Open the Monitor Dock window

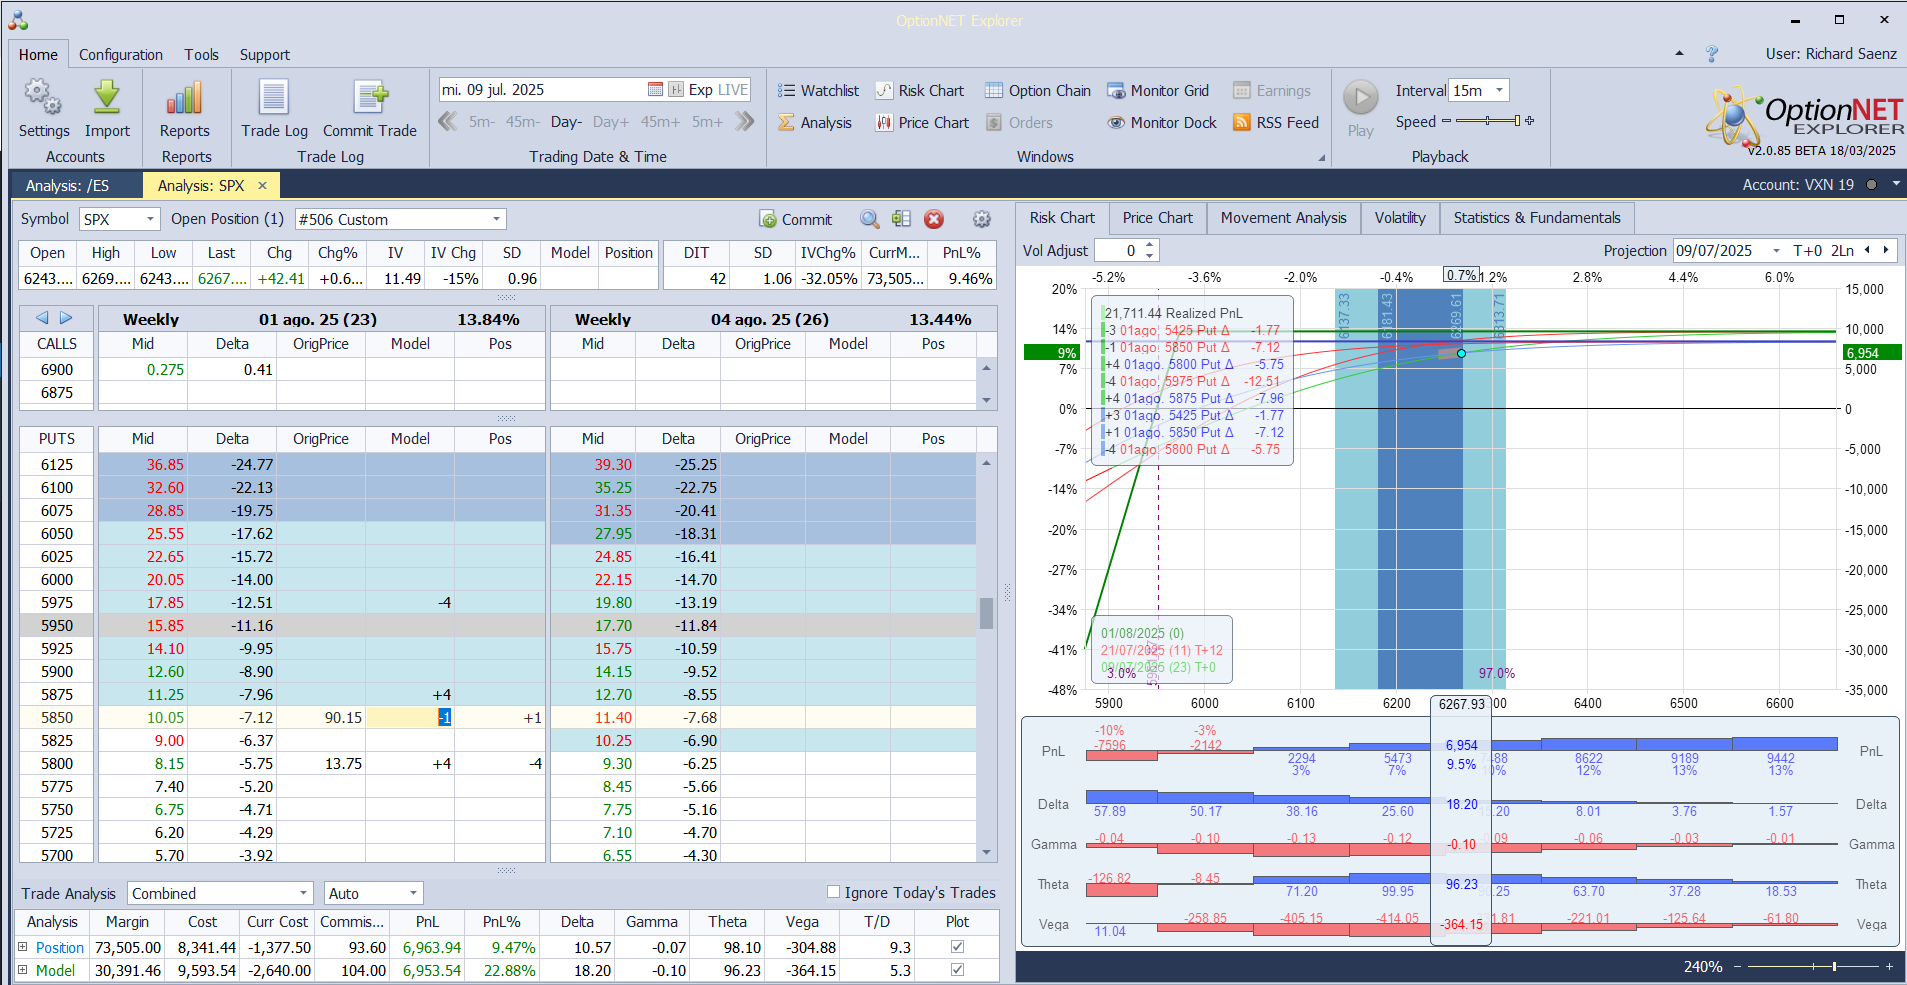1162,123
